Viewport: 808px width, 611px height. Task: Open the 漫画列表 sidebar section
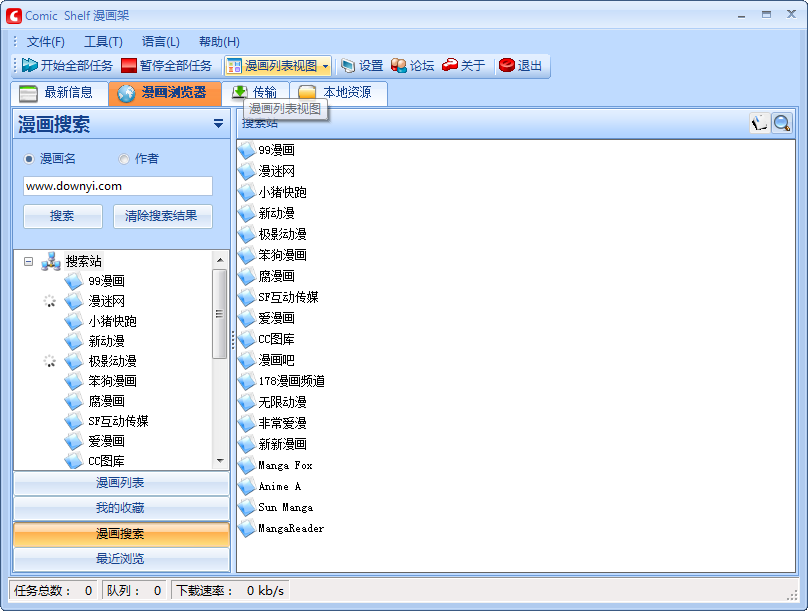[121, 483]
